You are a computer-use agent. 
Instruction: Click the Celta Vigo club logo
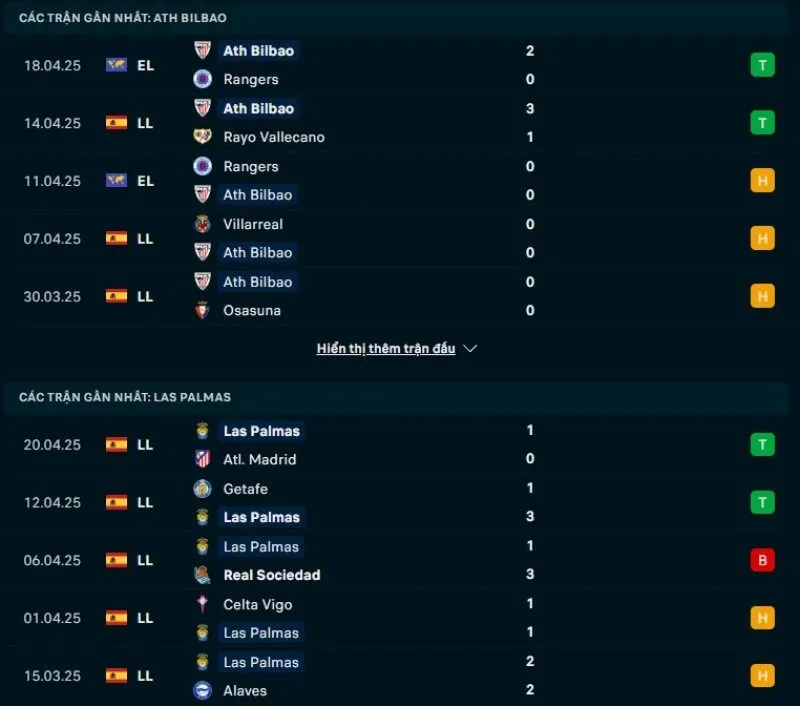(x=202, y=604)
